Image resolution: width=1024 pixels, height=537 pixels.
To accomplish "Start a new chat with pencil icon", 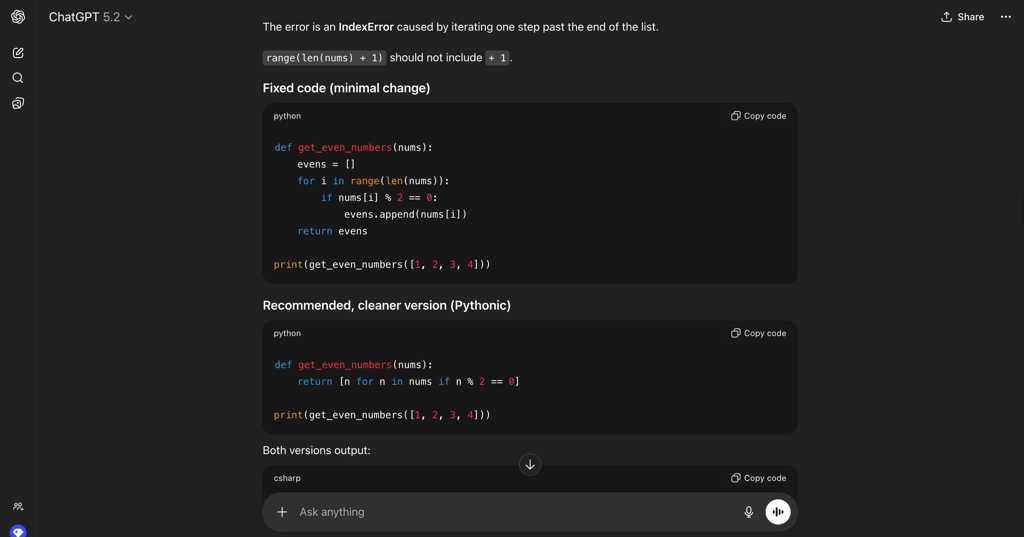I will pyautogui.click(x=18, y=53).
